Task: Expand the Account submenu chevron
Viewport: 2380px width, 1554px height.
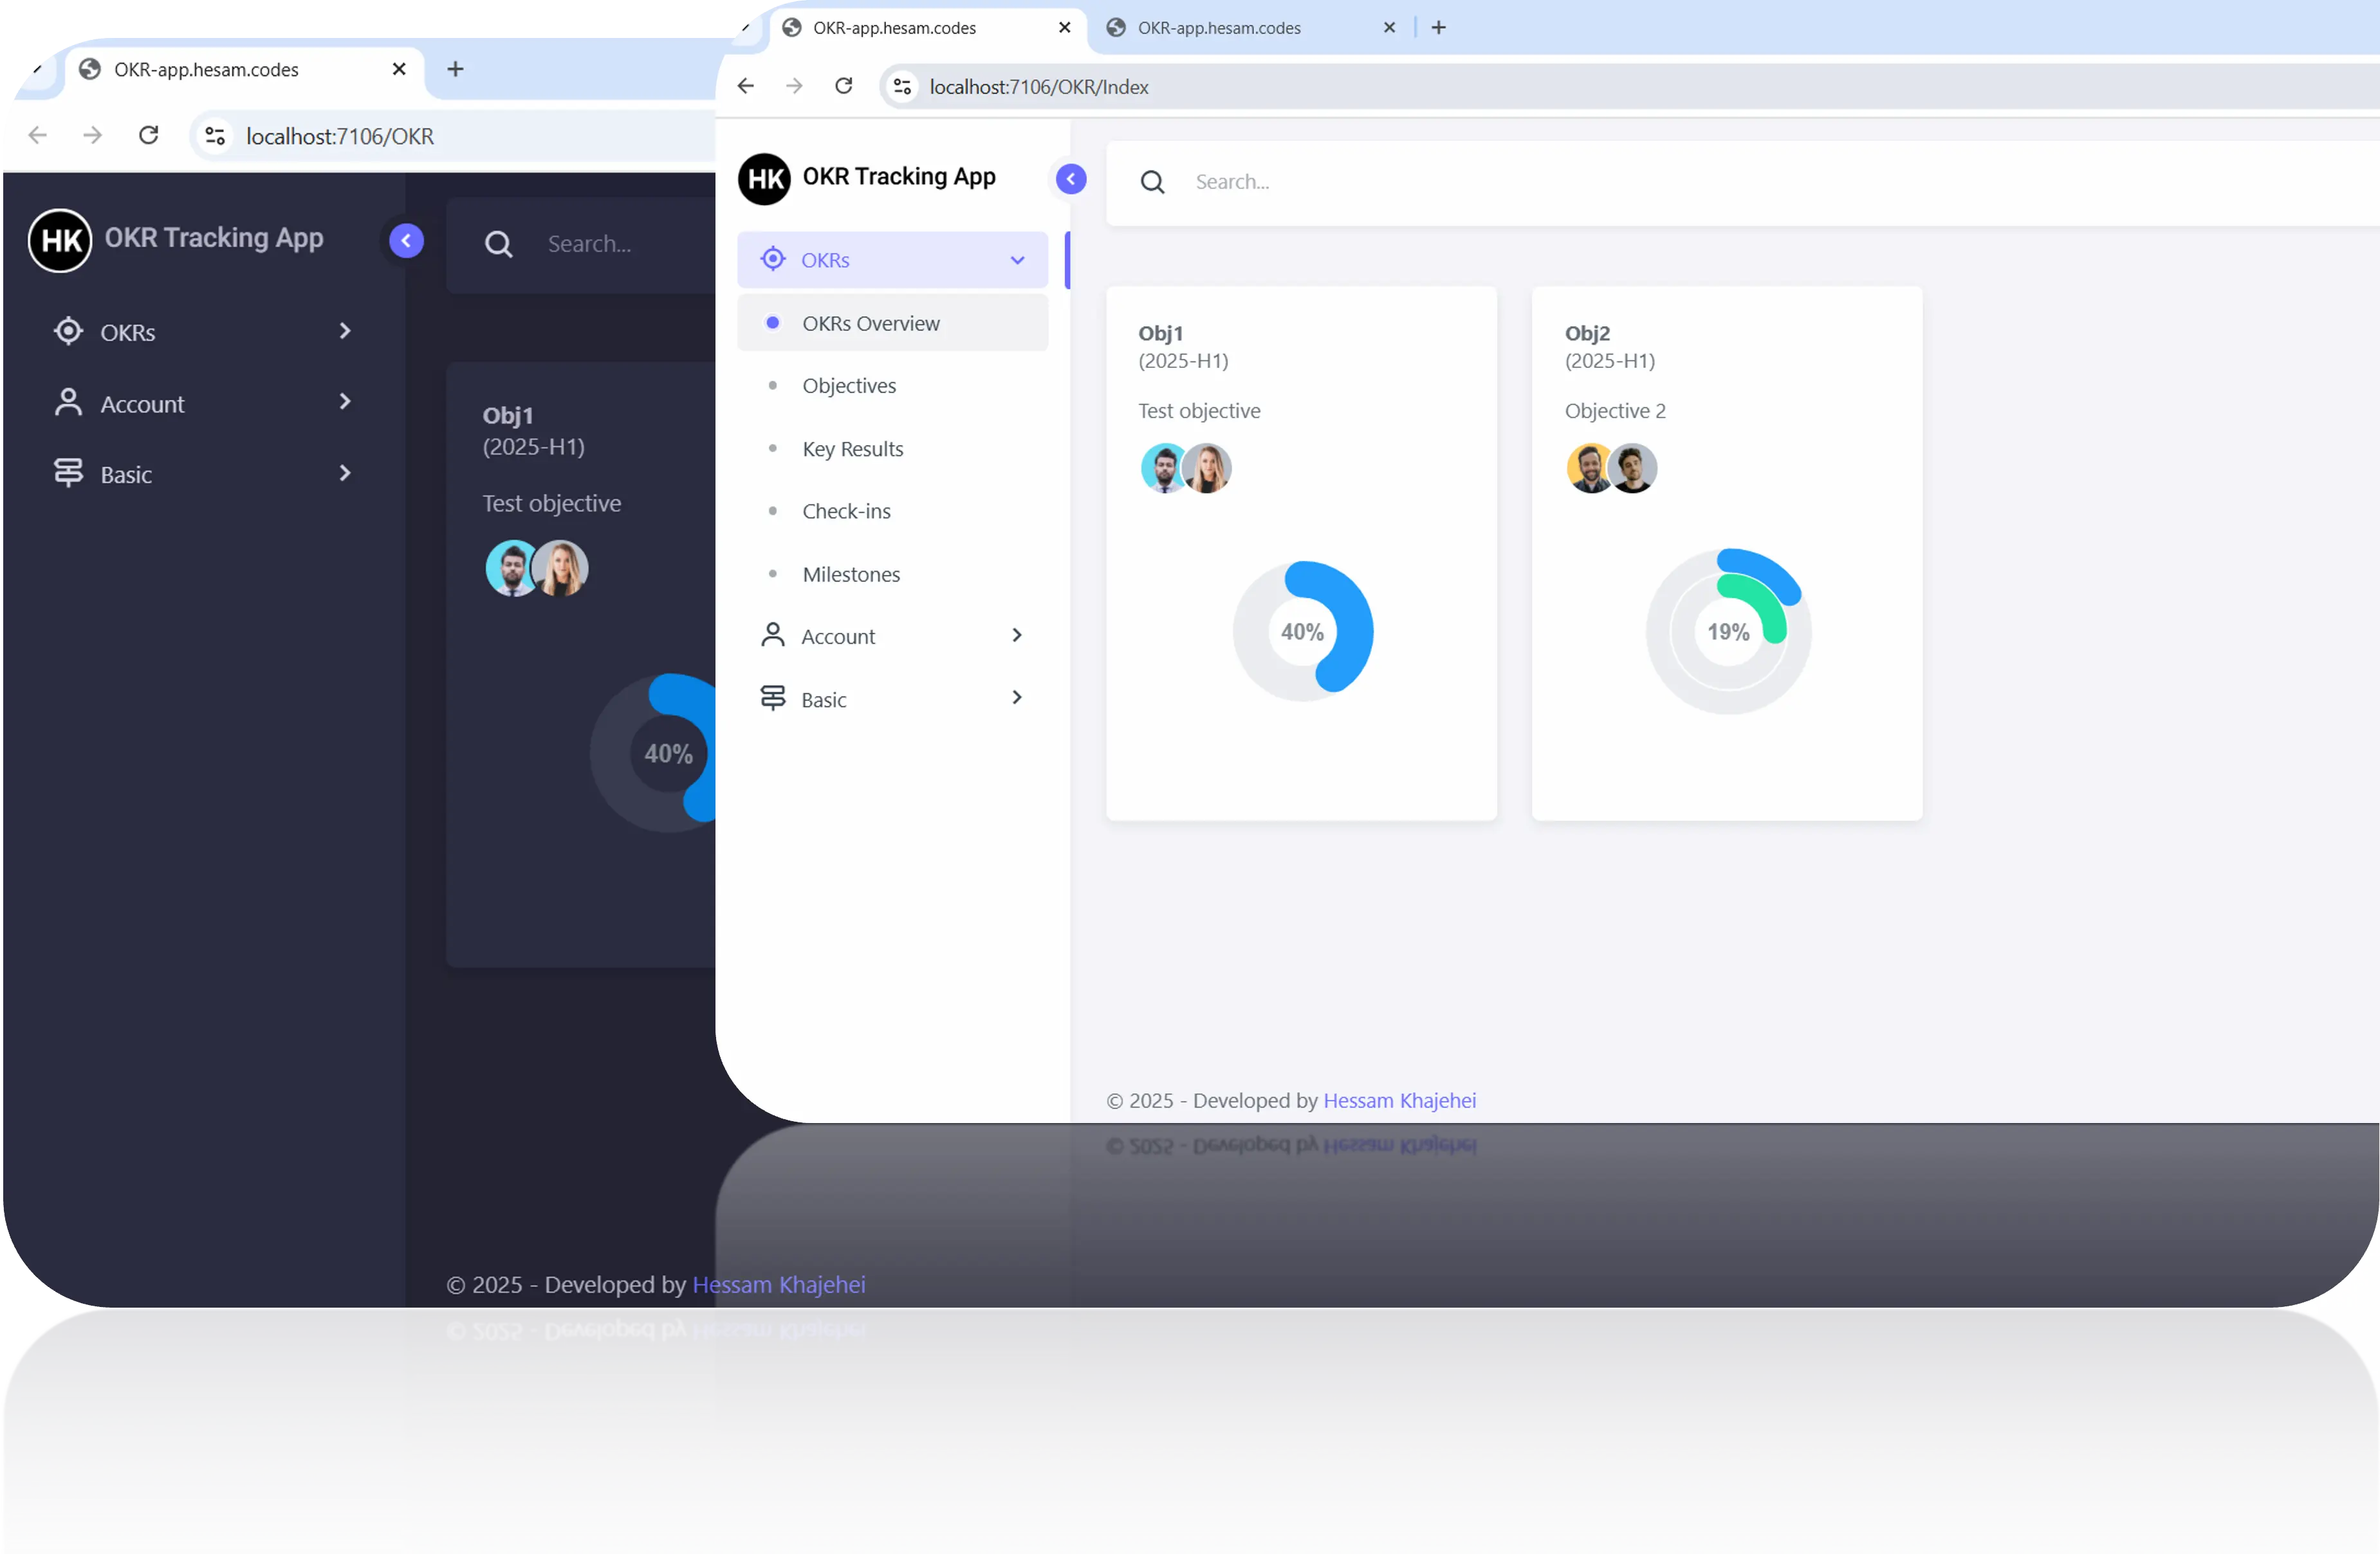Action: tap(1016, 635)
